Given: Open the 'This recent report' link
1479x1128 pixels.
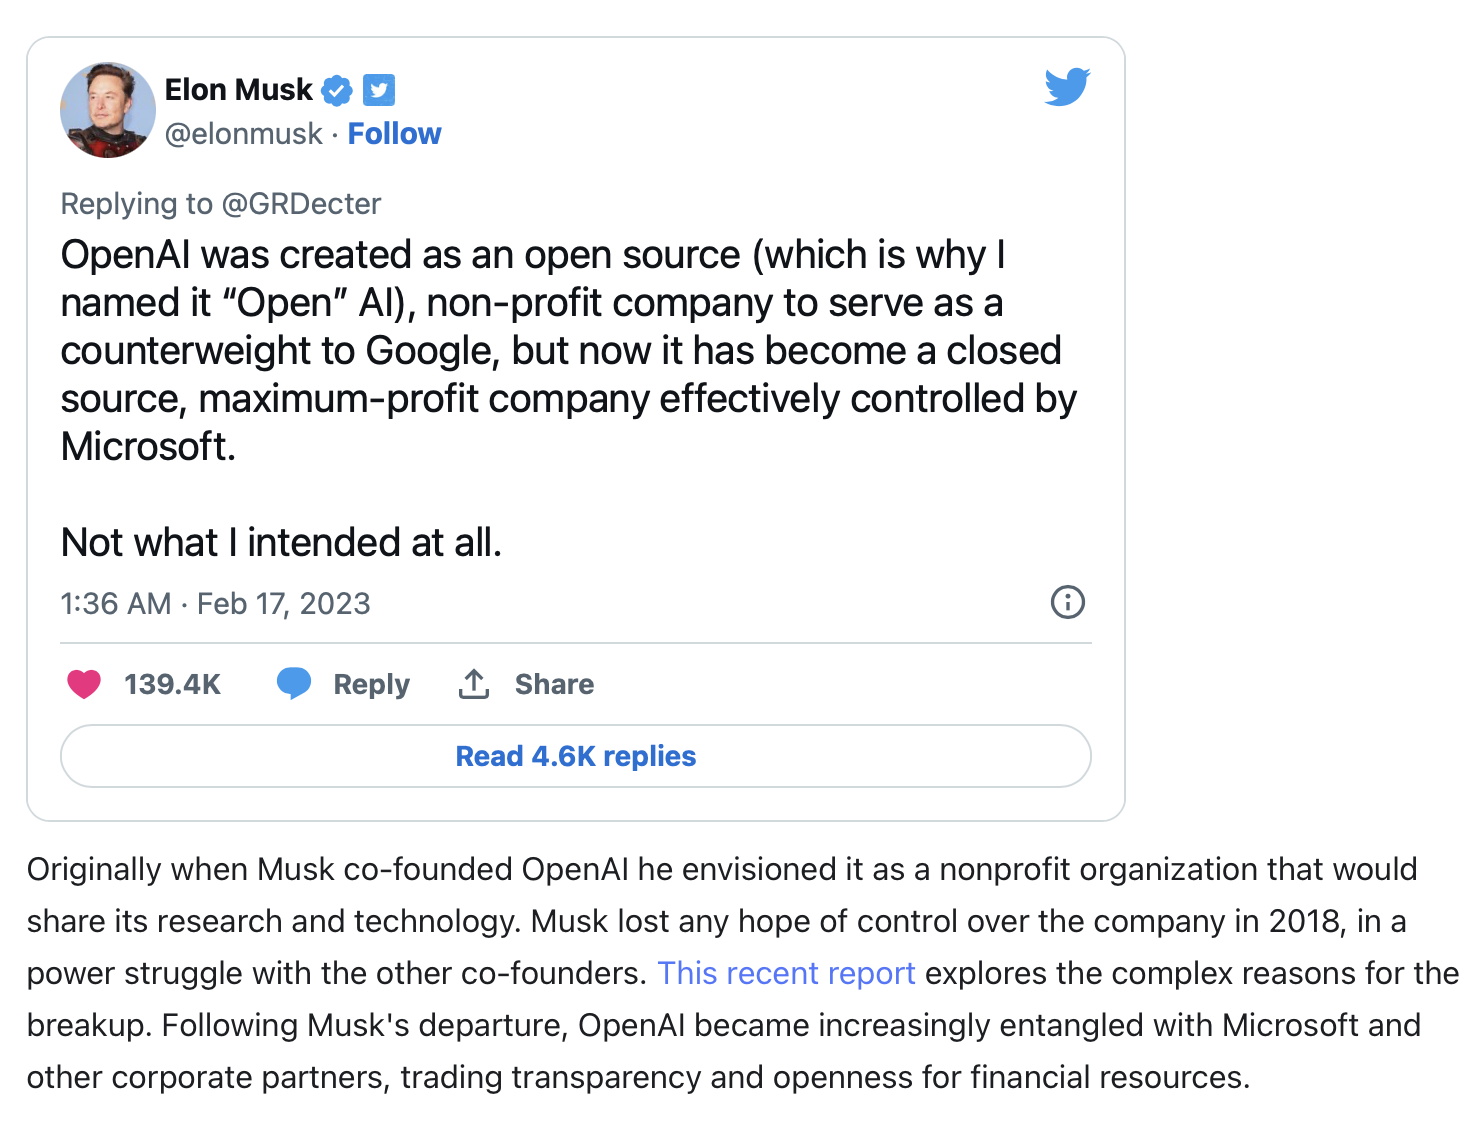Looking at the screenshot, I should pos(786,973).
